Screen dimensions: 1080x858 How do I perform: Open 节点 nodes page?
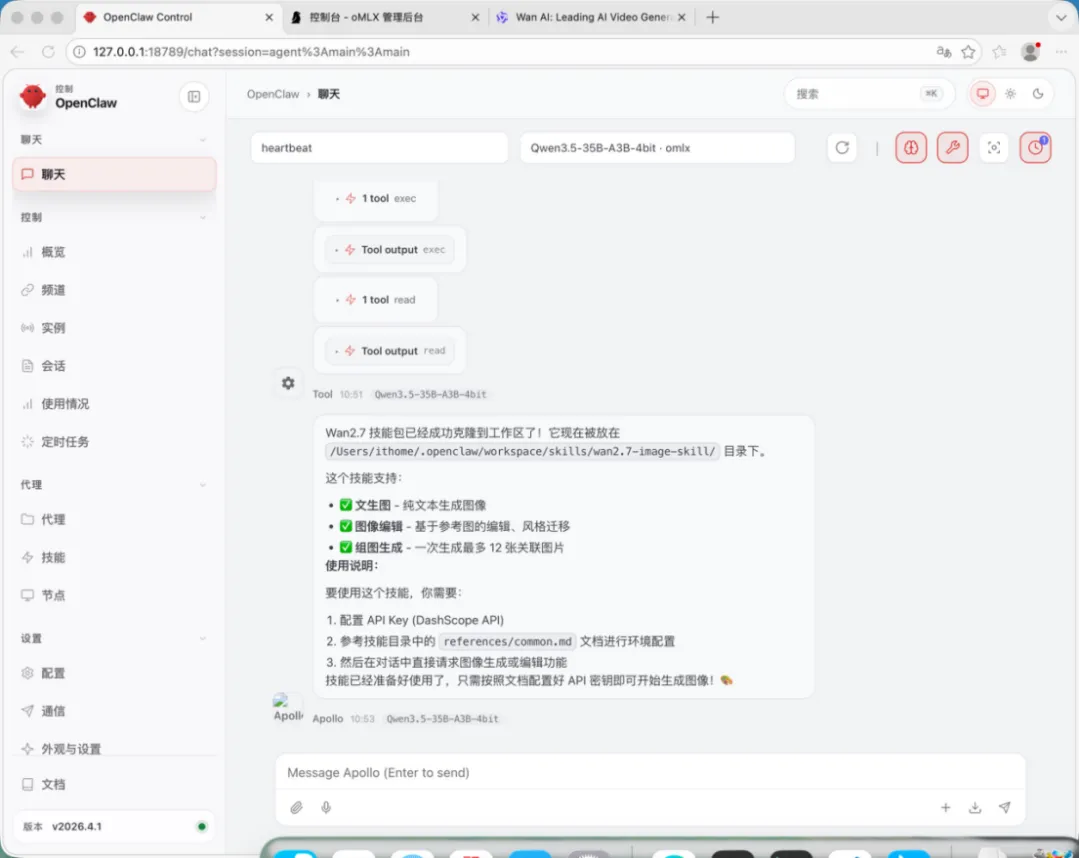(x=114, y=595)
